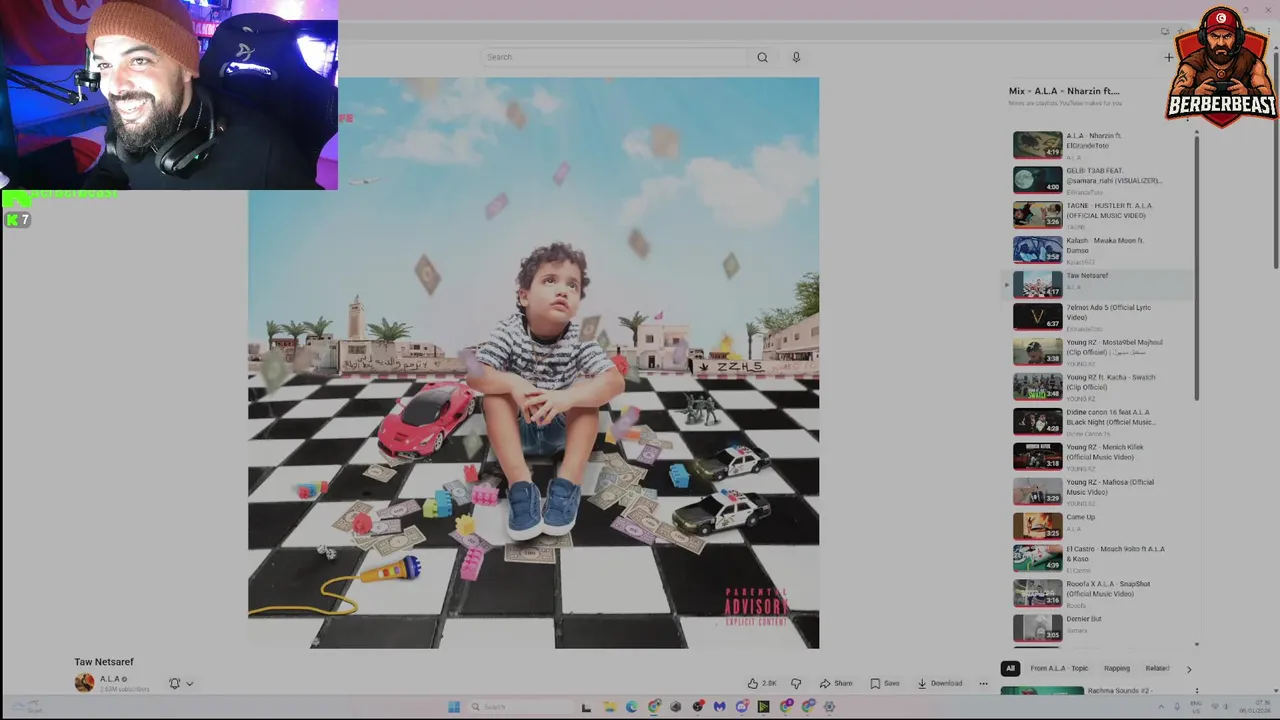This screenshot has height=720, width=1280.
Task: Select the Rapping filter chip
Action: click(x=1117, y=668)
